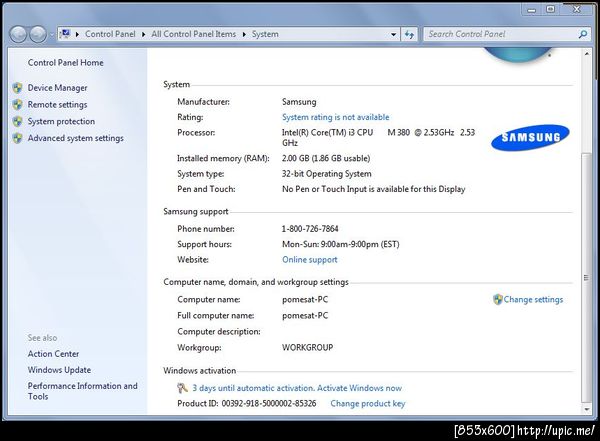
Task: Go to Control Panel breadcrumb
Action: 110,34
